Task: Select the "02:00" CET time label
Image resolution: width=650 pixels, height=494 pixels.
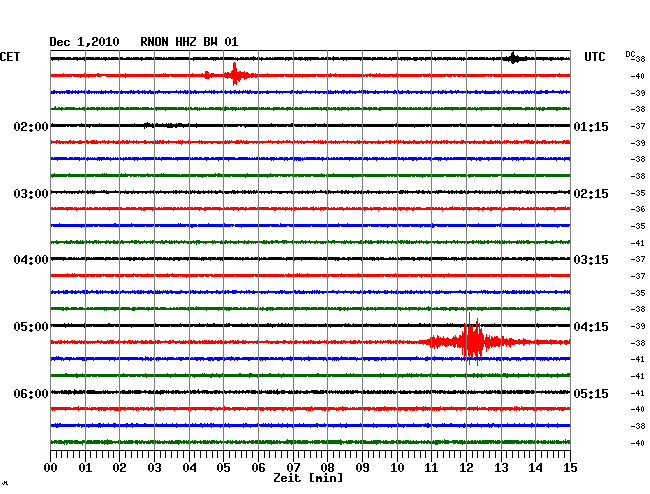Action: pyautogui.click(x=31, y=126)
